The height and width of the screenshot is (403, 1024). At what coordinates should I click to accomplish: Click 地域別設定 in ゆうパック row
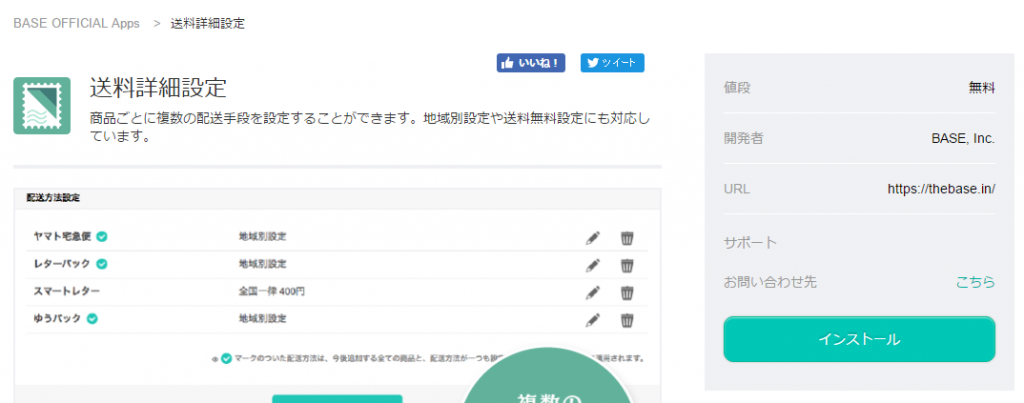(x=263, y=319)
